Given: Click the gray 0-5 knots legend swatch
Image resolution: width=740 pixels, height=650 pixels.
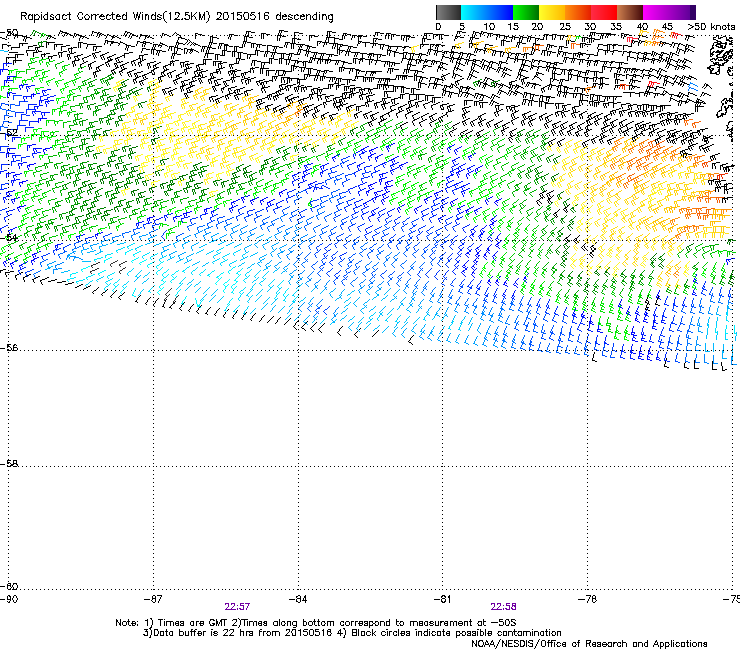Looking at the screenshot, I should click(x=448, y=12).
